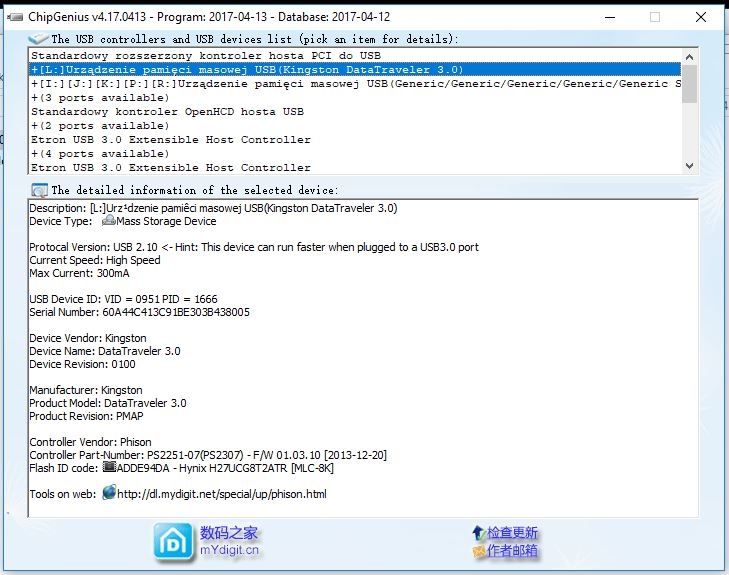Select the '+(3 ports available)' row
This screenshot has width=729, height=575.
[x=355, y=98]
